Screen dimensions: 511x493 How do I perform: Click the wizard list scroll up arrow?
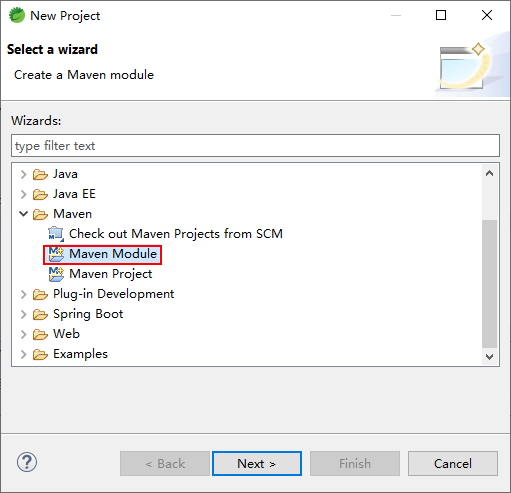489,173
